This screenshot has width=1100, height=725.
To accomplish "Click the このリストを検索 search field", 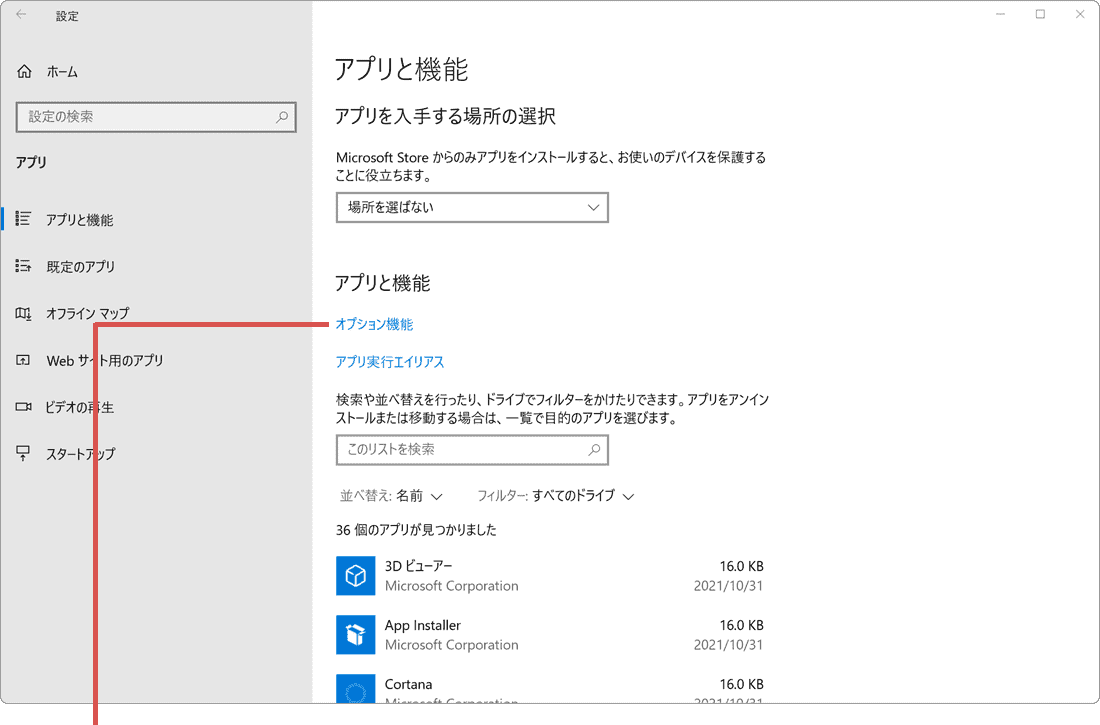I will pos(472,450).
